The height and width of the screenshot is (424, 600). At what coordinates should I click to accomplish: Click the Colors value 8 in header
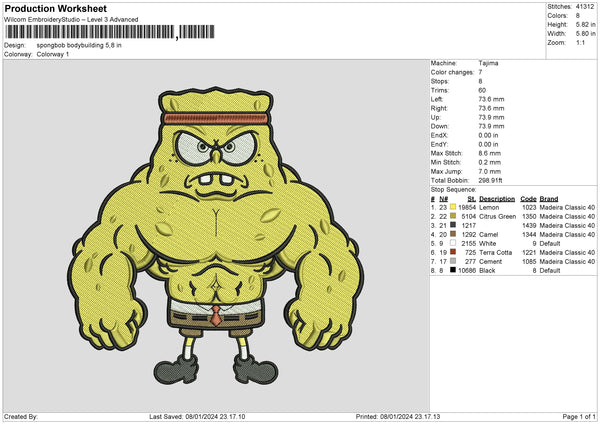tap(577, 16)
